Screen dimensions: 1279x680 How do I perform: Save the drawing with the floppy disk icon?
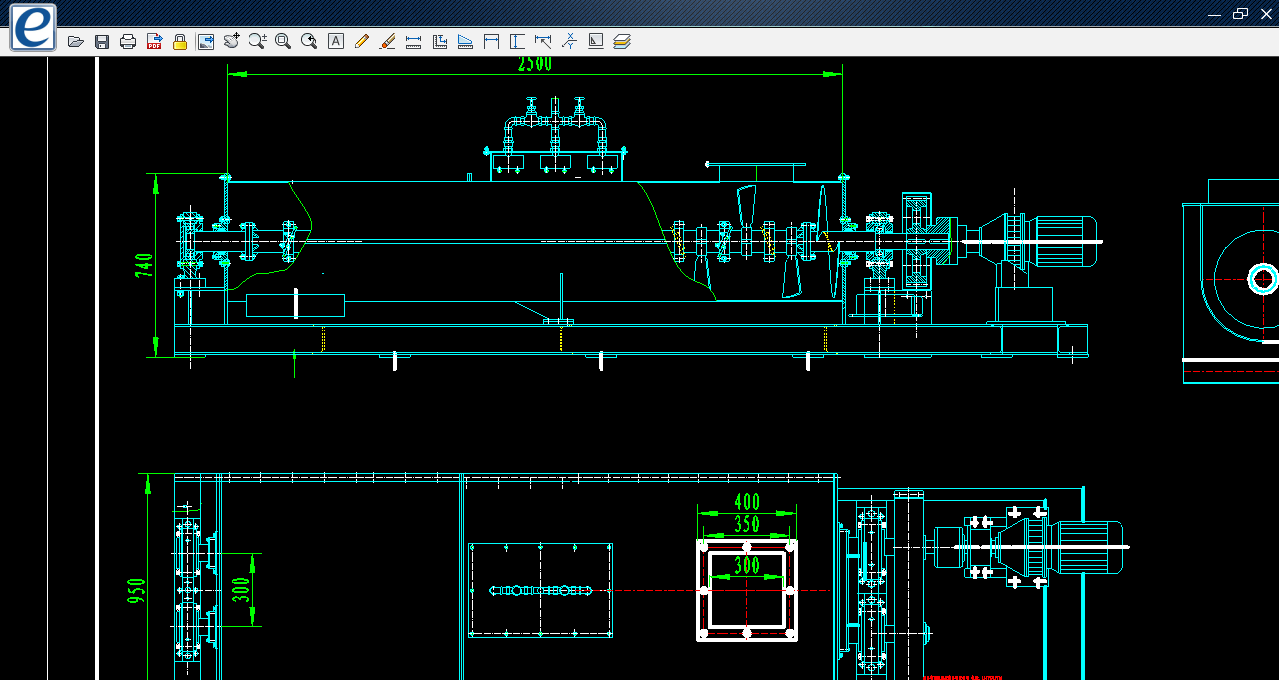pyautogui.click(x=101, y=41)
